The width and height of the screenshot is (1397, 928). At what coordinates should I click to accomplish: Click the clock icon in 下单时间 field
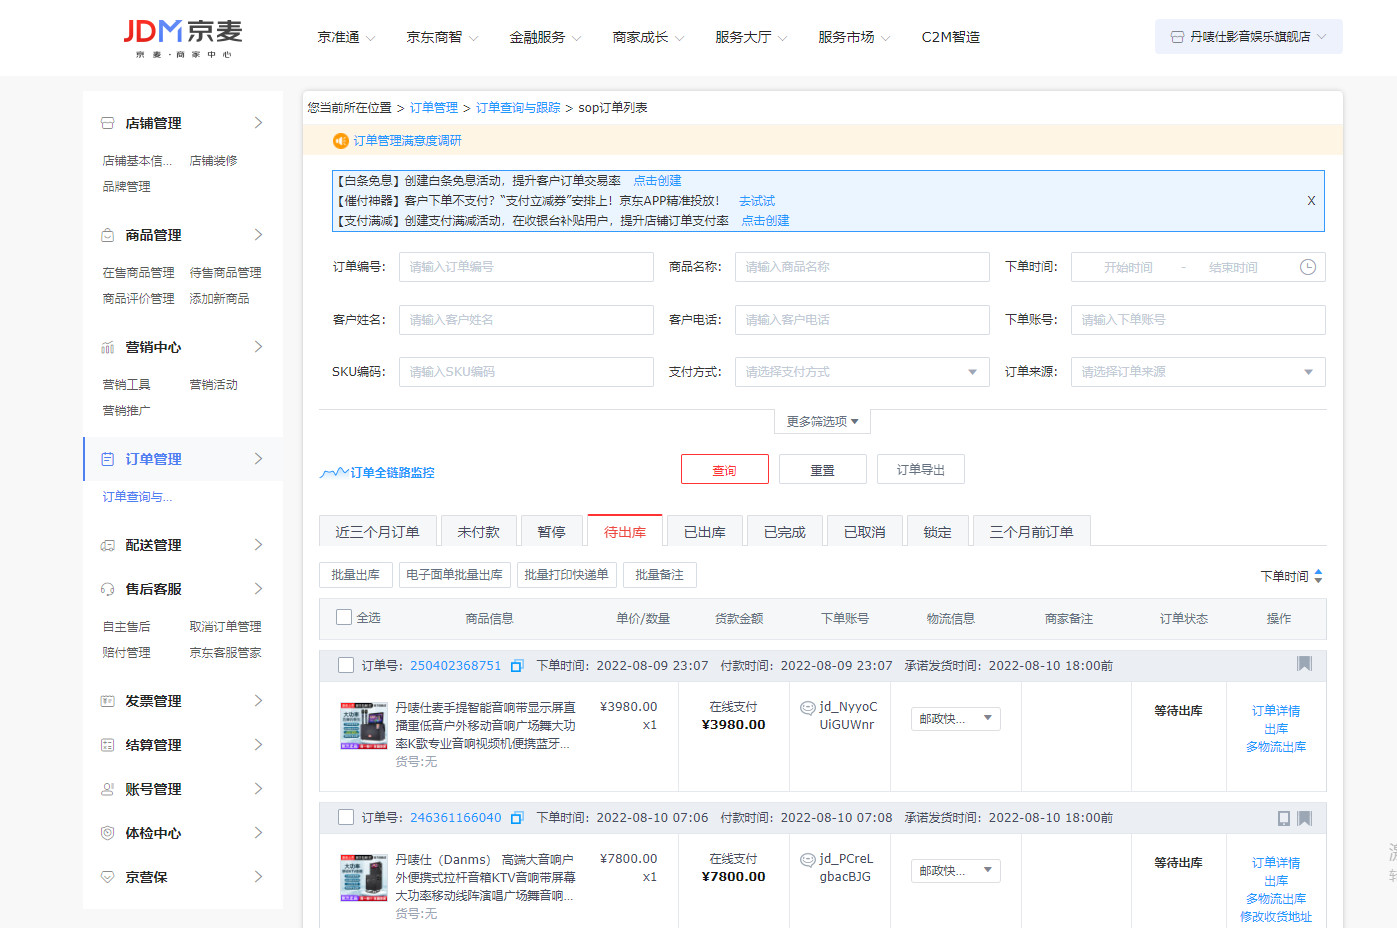tap(1307, 267)
